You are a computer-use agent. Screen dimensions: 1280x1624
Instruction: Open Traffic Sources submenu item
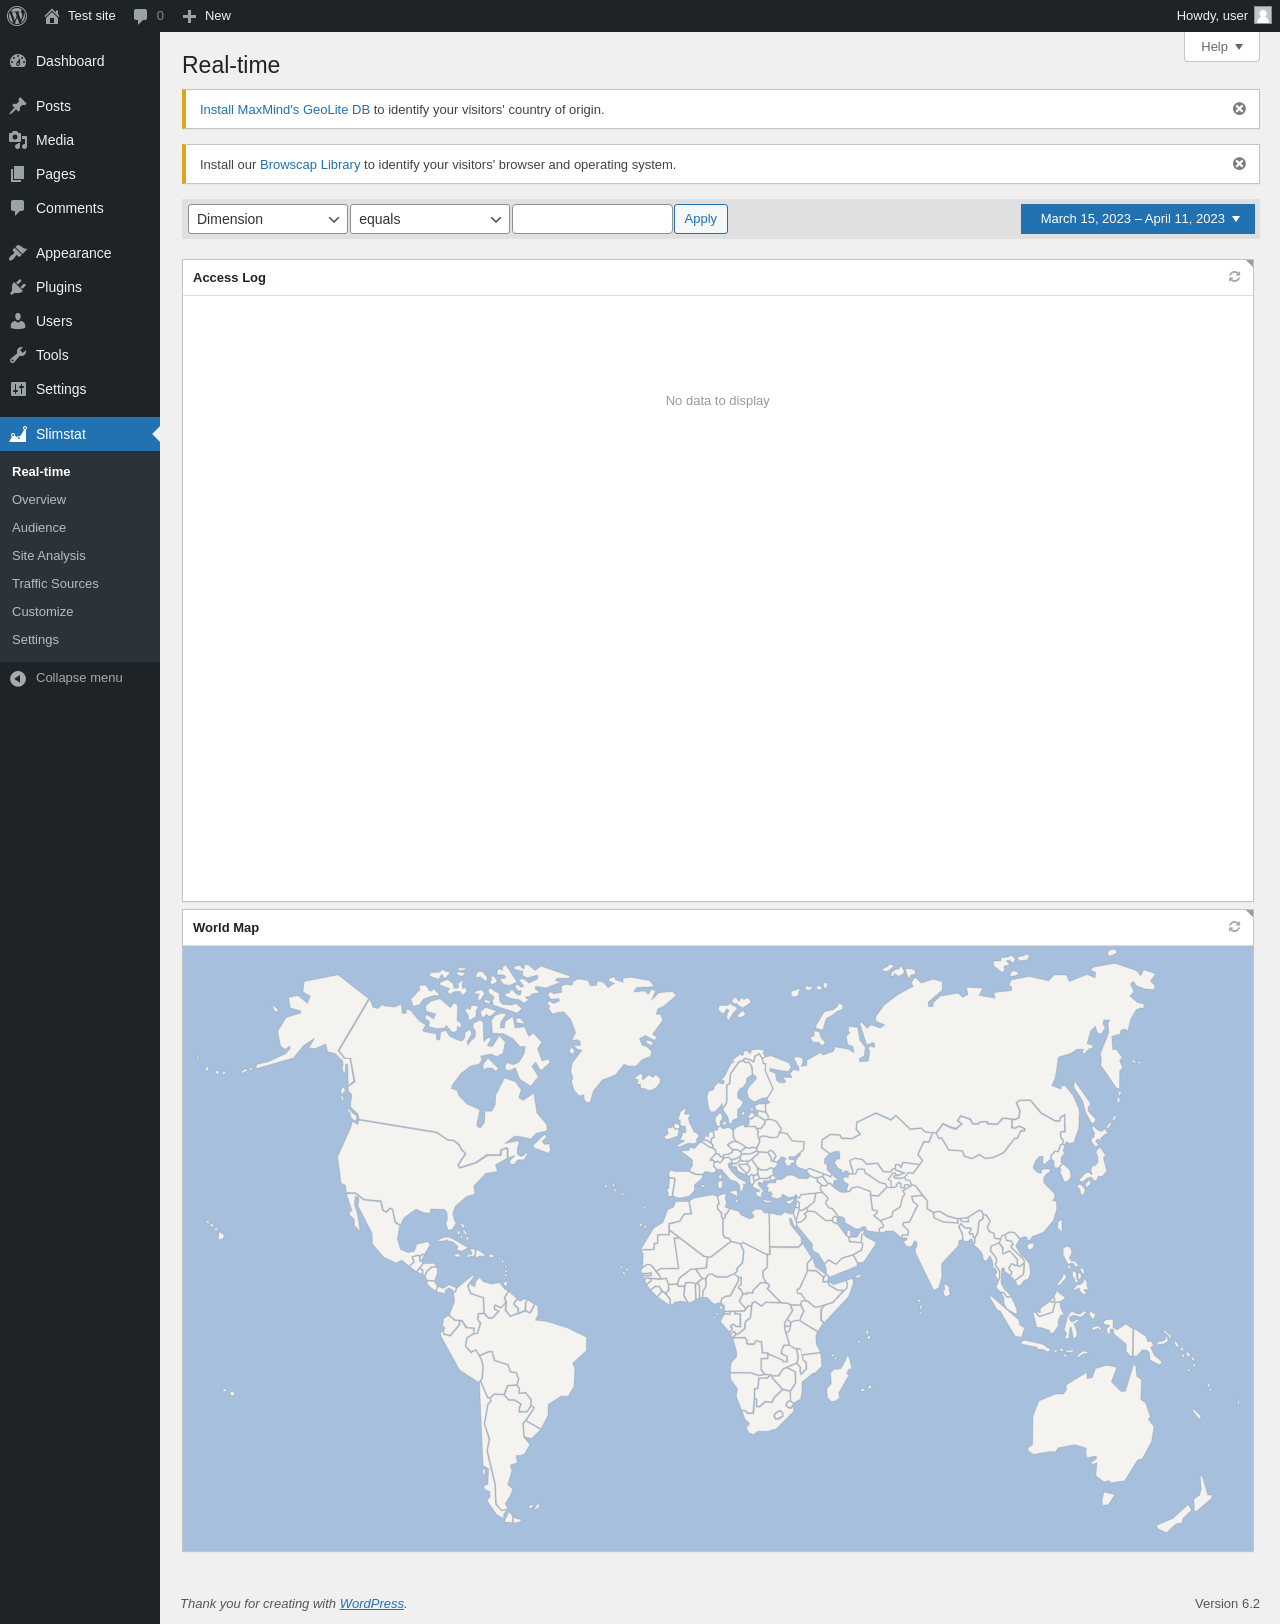point(55,584)
